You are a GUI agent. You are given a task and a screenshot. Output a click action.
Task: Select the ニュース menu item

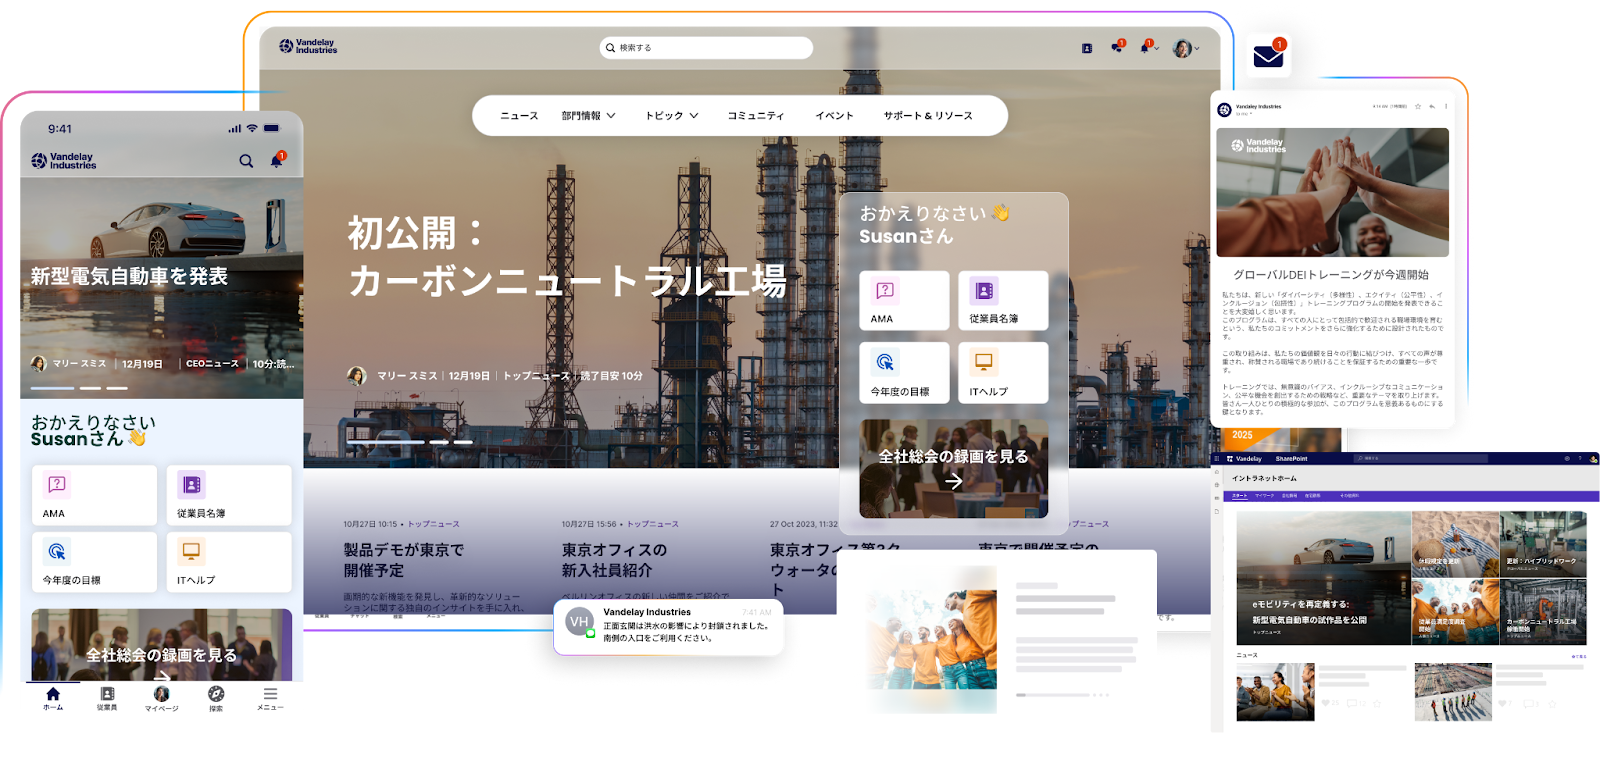pos(519,116)
